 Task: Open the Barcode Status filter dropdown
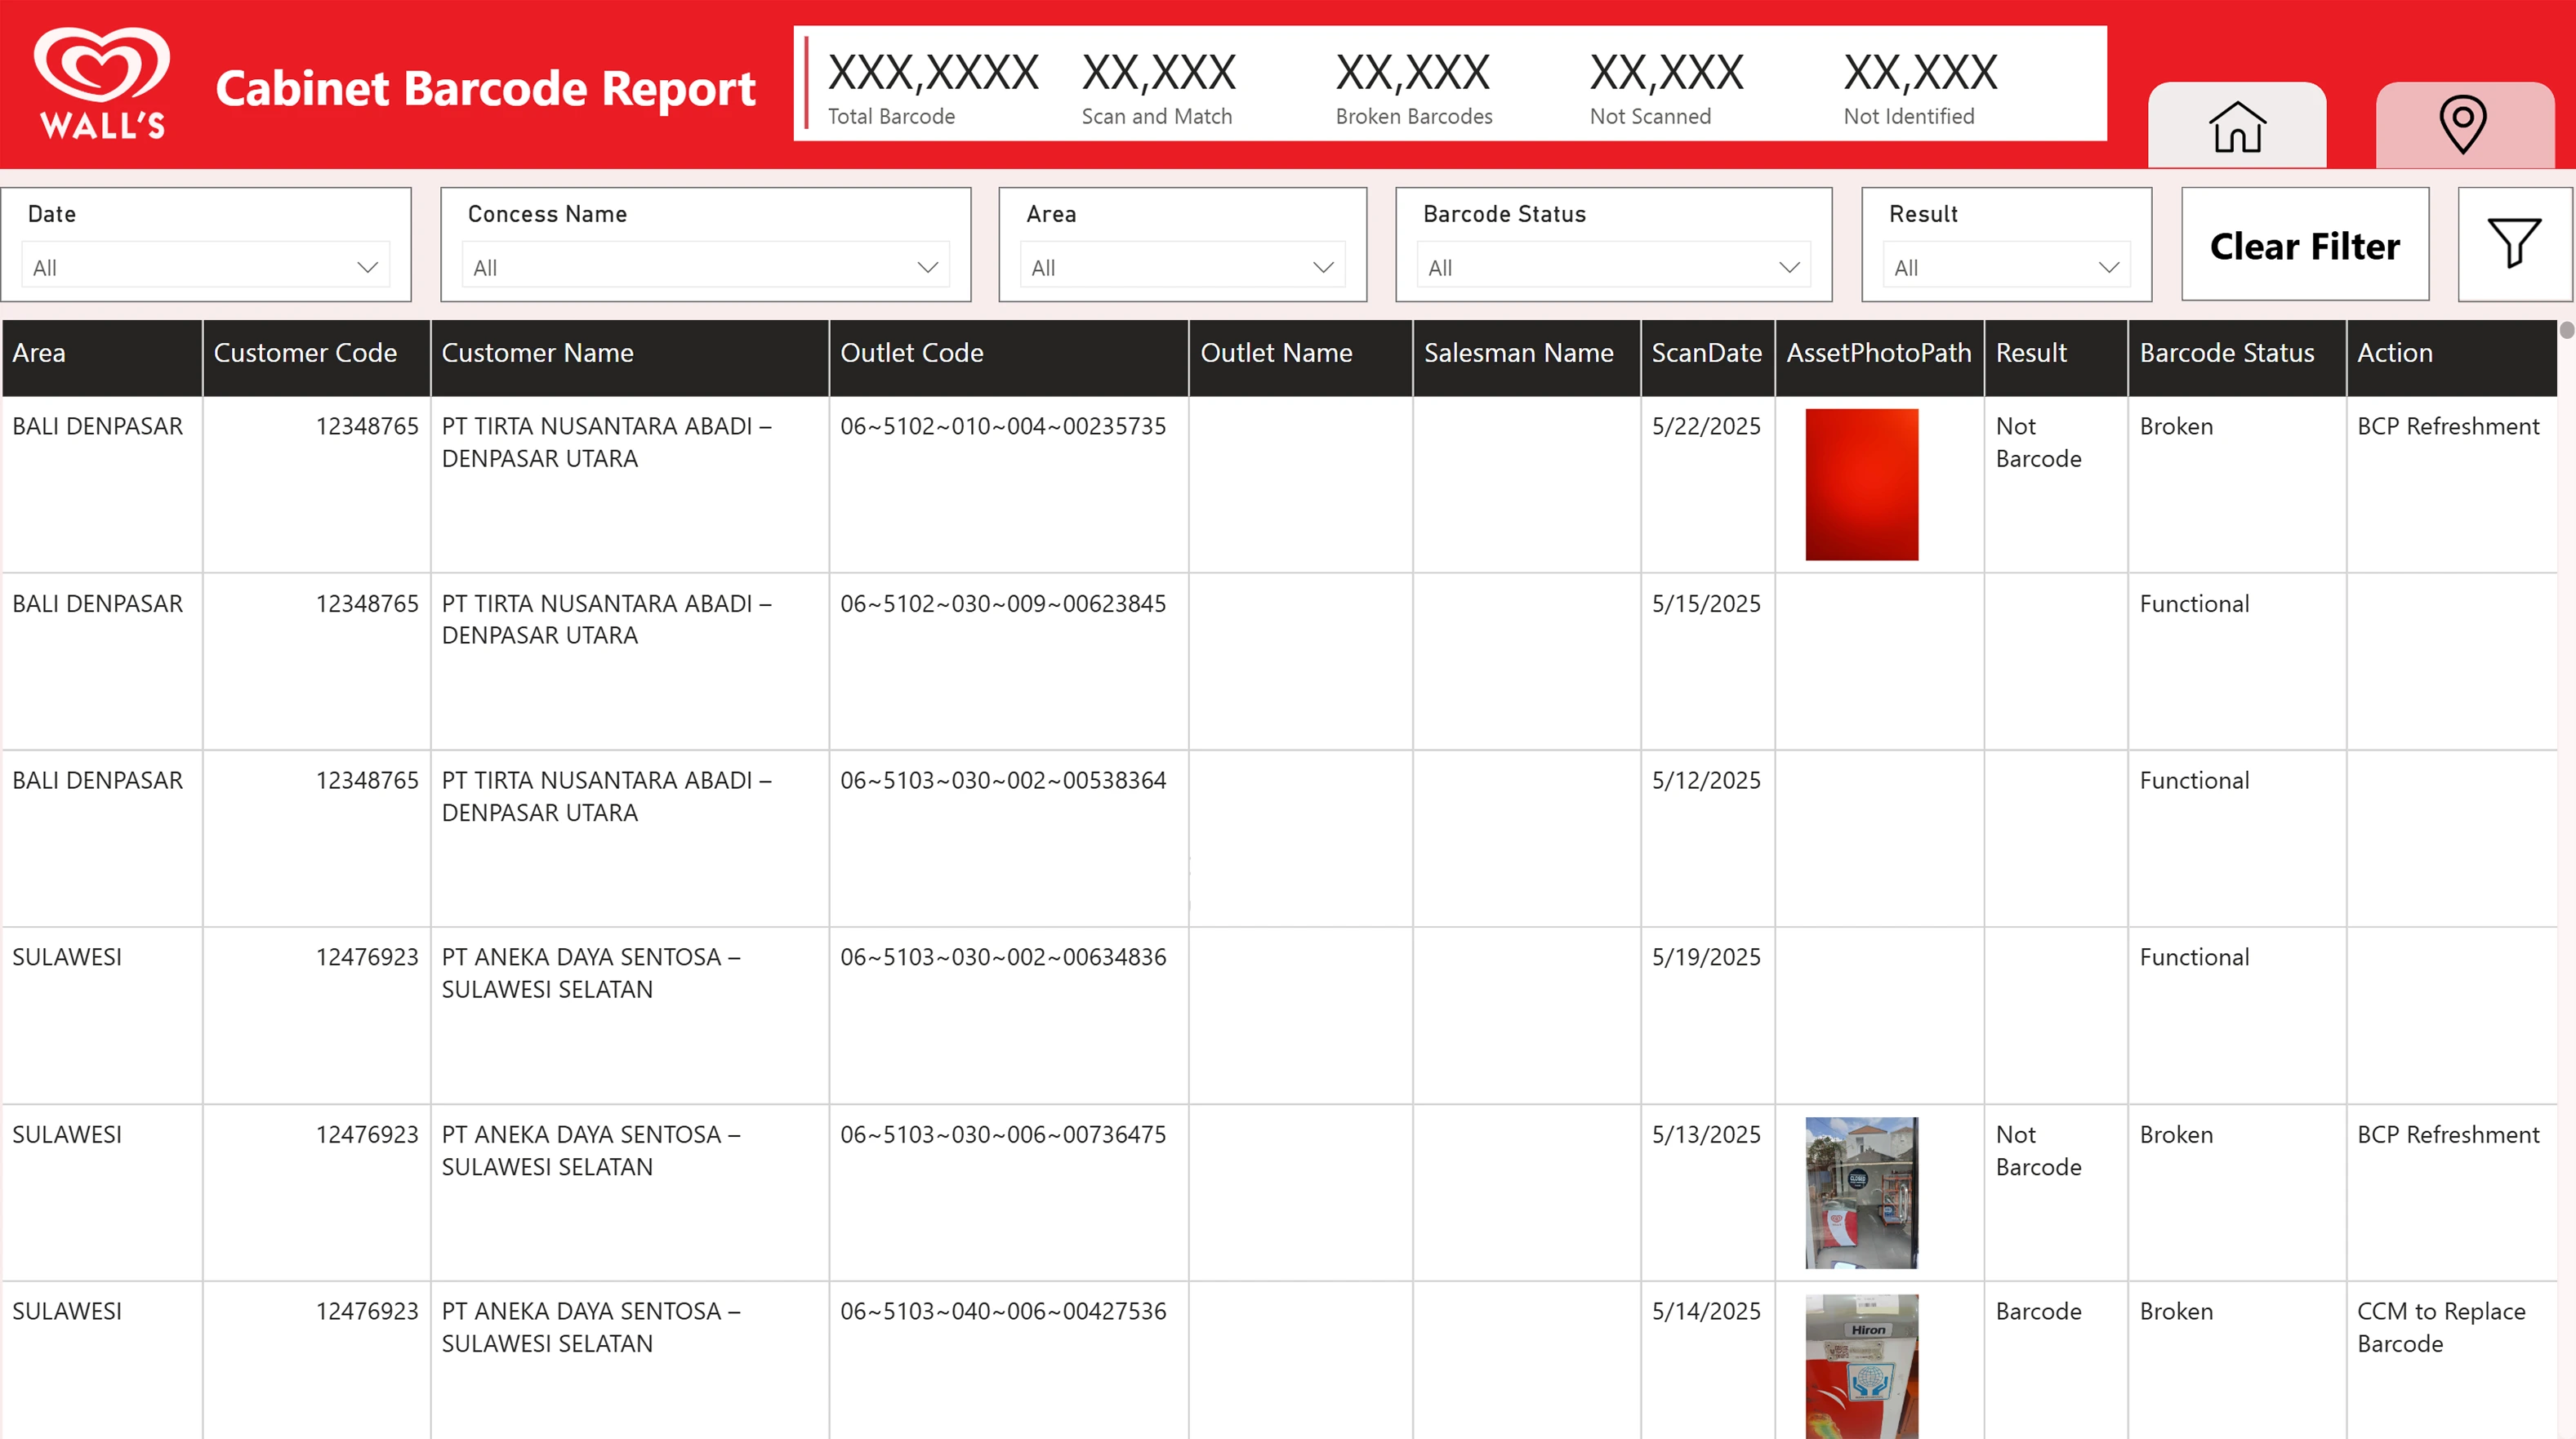pos(1613,267)
